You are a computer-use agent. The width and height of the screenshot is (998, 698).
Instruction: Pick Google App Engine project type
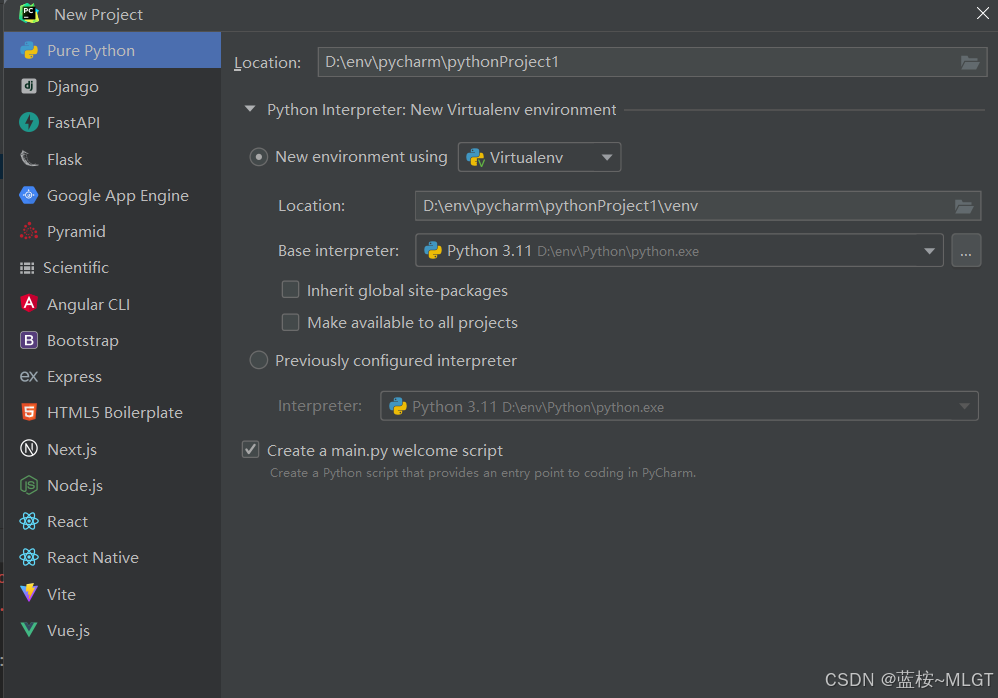(x=112, y=195)
